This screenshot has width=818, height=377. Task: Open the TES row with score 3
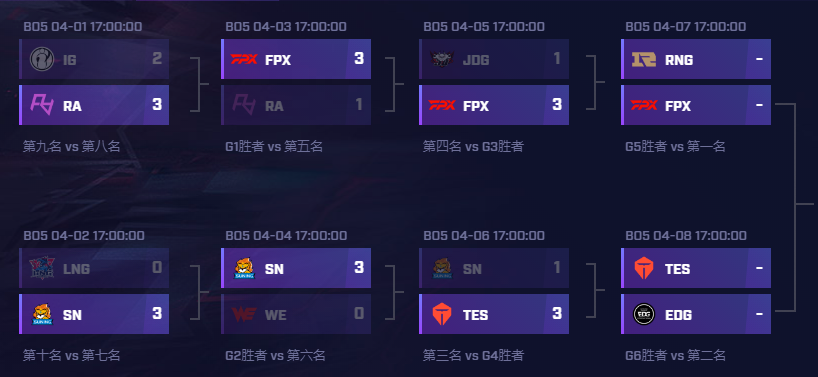point(494,314)
